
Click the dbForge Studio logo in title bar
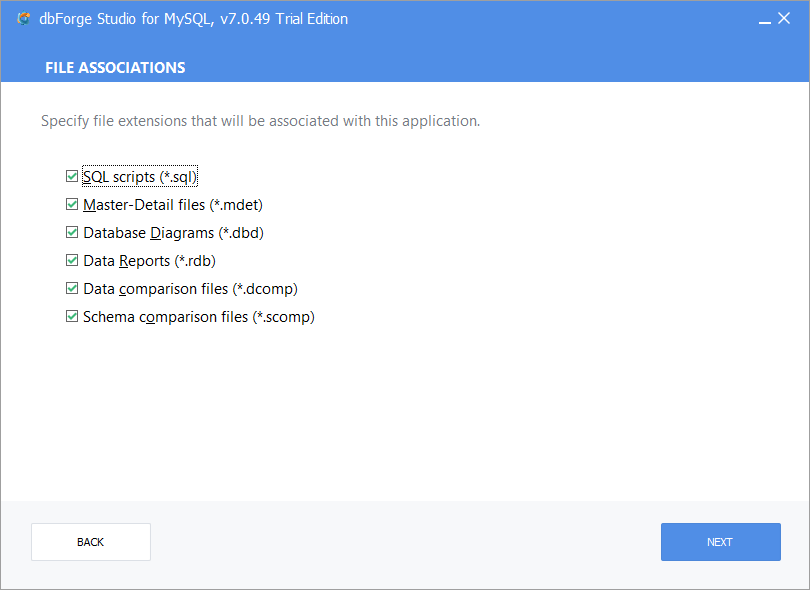(24, 19)
